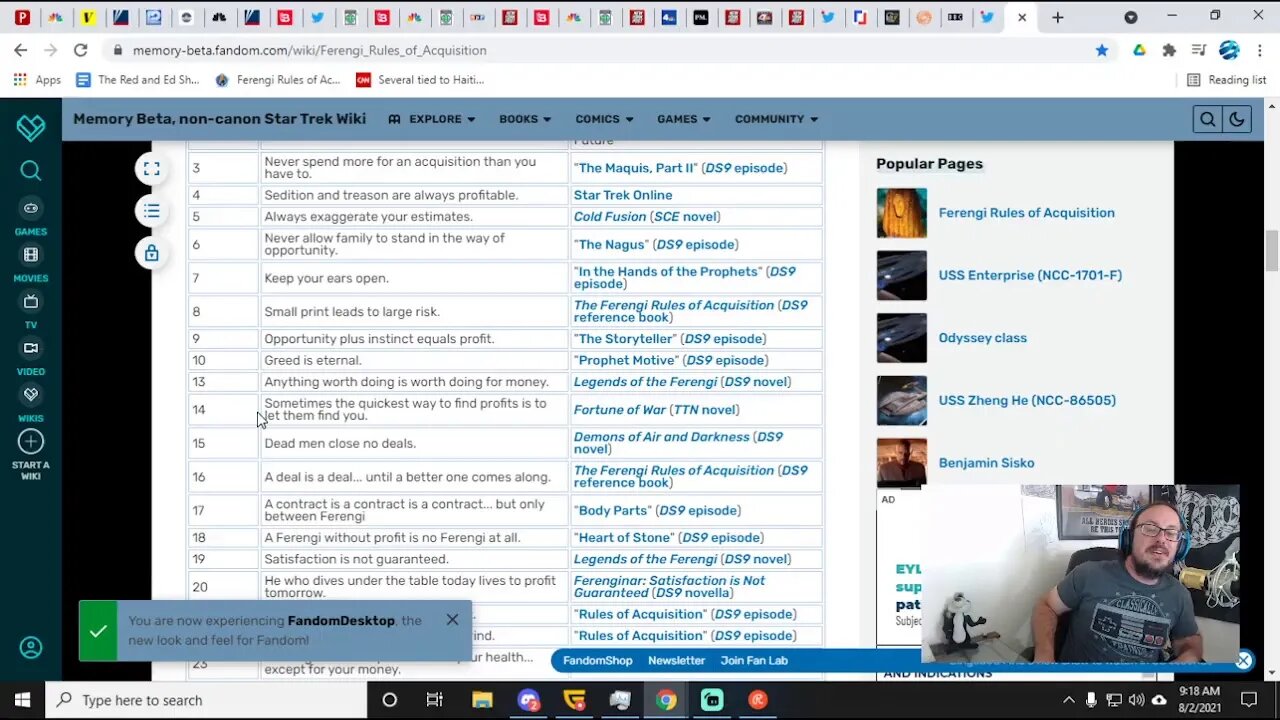Reload the page with the refresh icon

(x=80, y=50)
